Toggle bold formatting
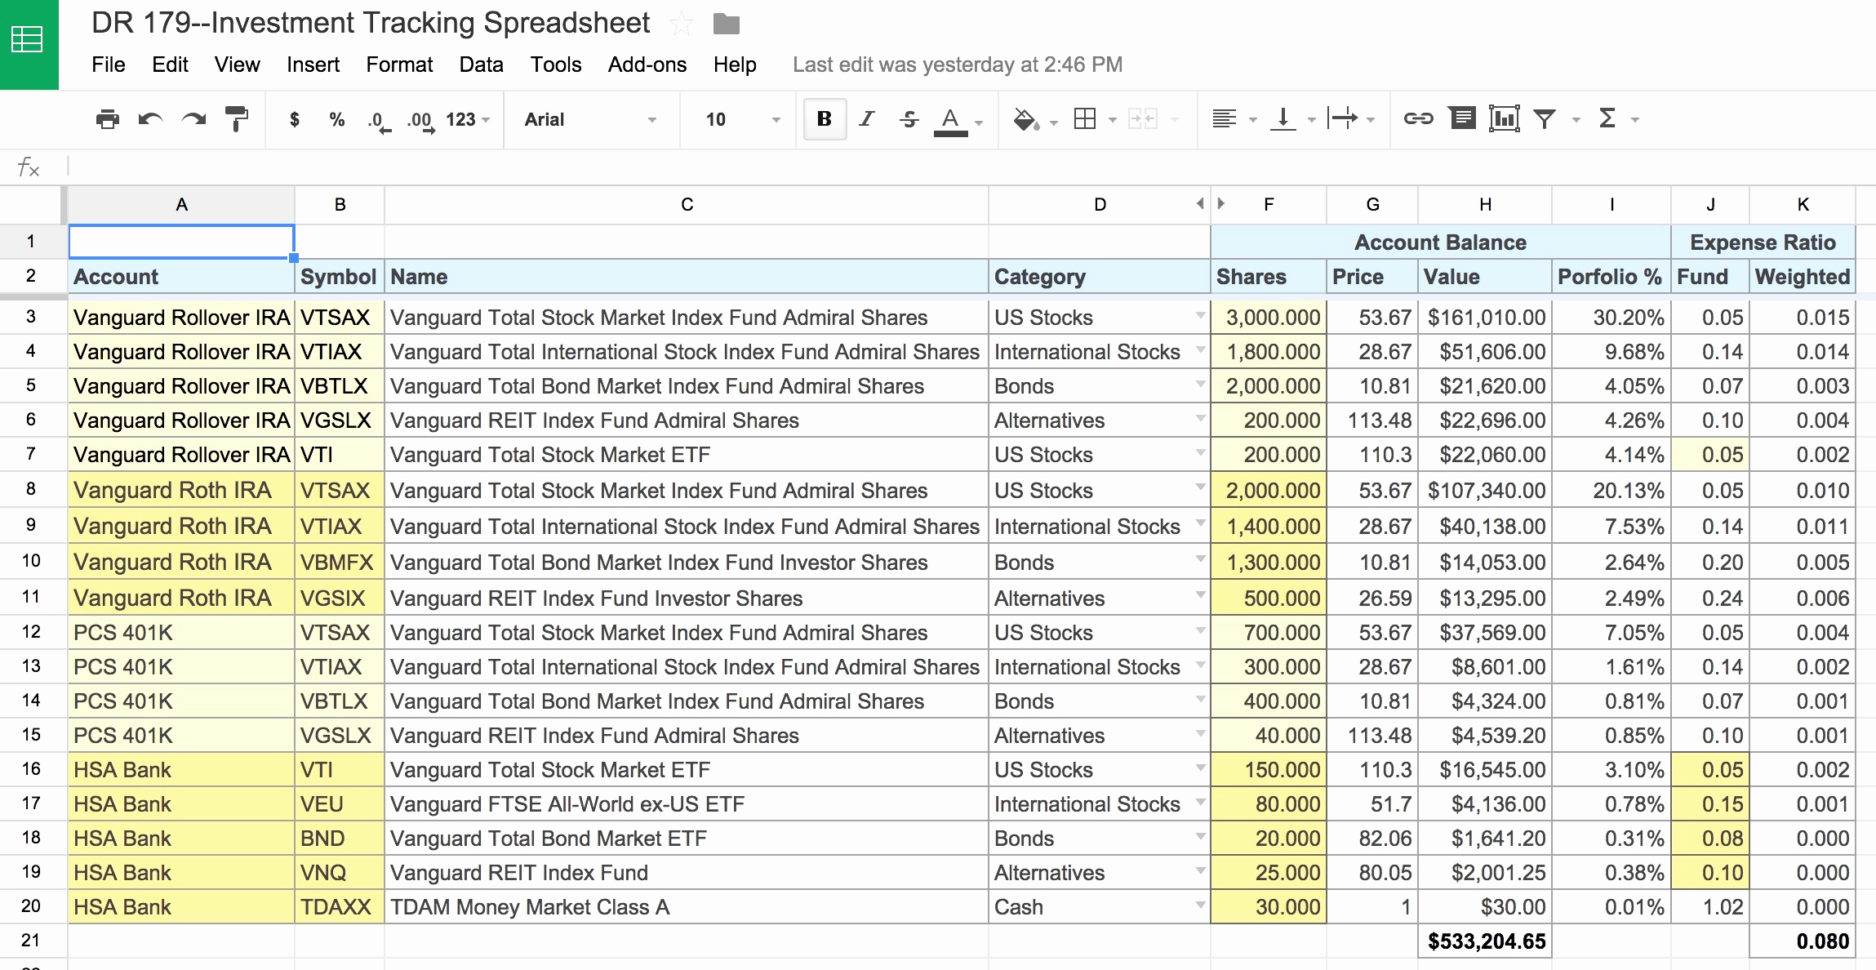The height and width of the screenshot is (970, 1876). pos(823,119)
